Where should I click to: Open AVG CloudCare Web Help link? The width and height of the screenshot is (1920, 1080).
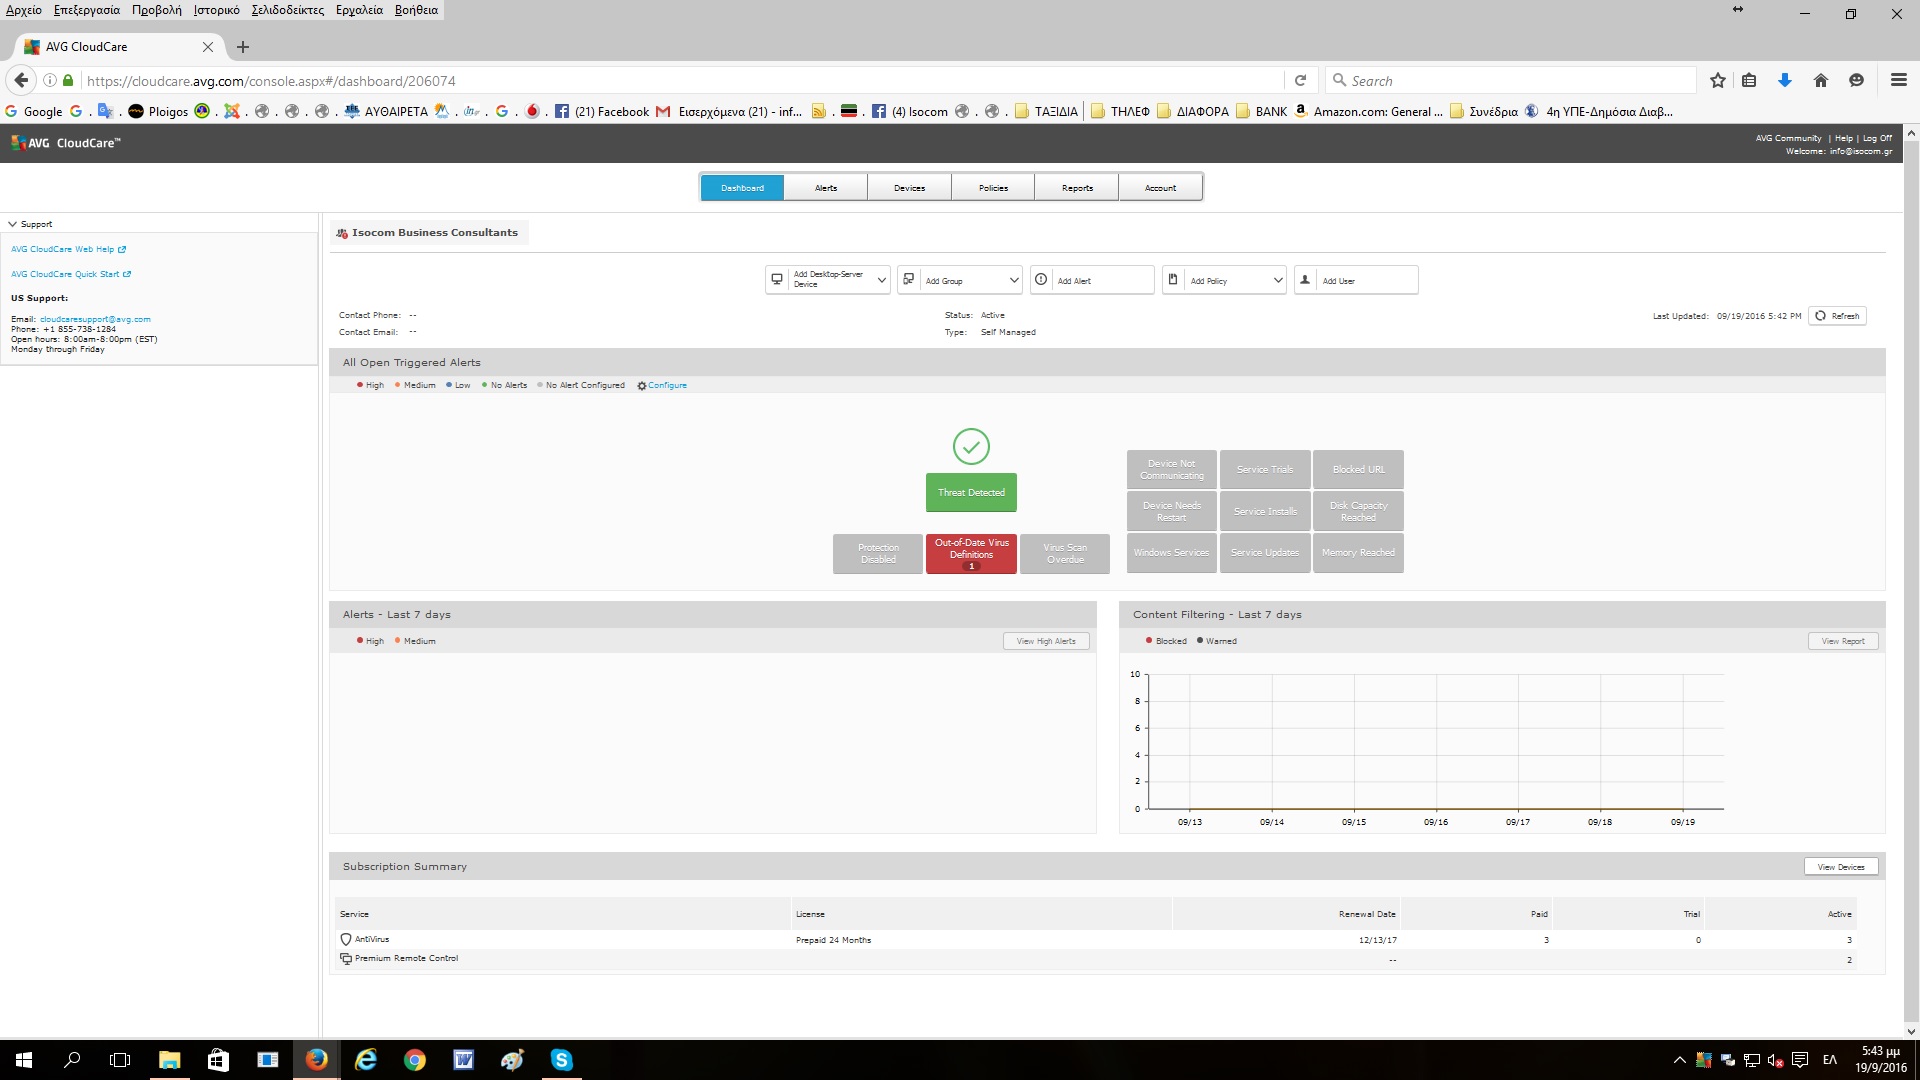click(68, 249)
